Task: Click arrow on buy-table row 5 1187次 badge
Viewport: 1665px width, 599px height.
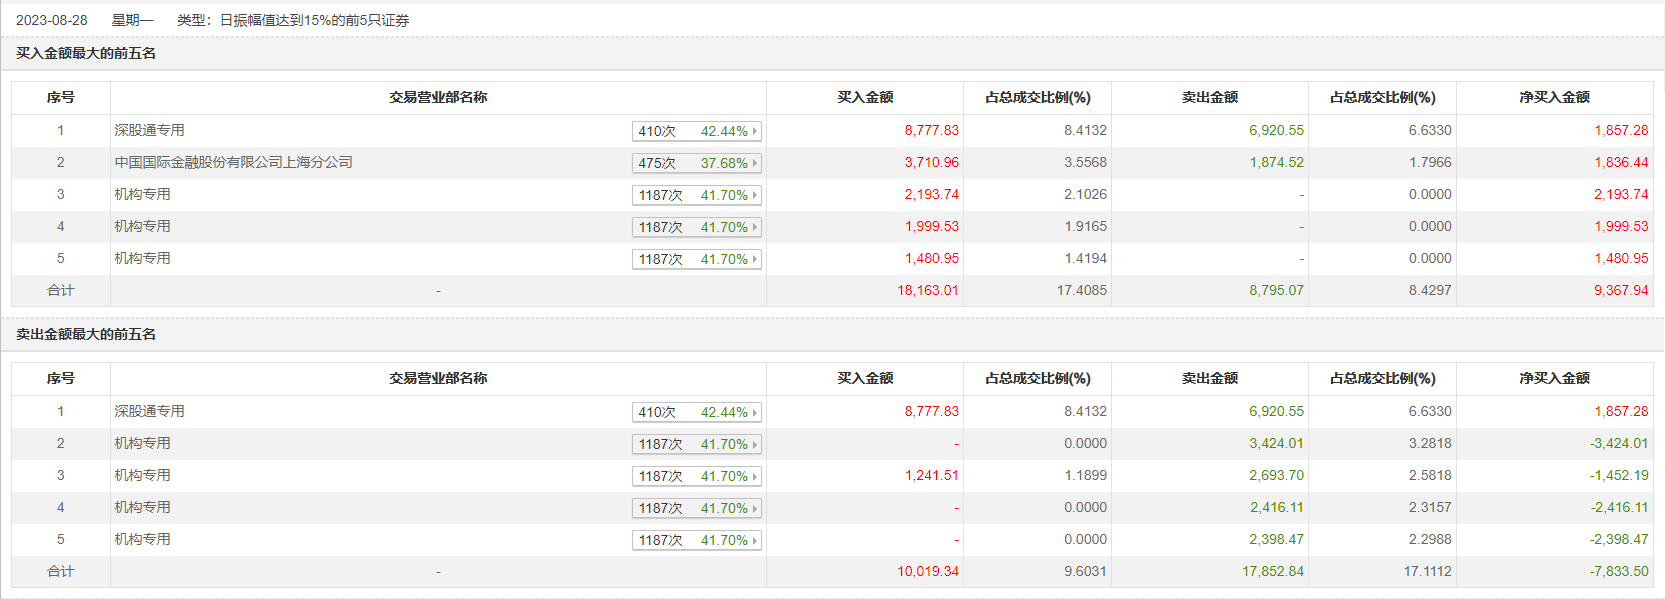Action: [x=755, y=259]
